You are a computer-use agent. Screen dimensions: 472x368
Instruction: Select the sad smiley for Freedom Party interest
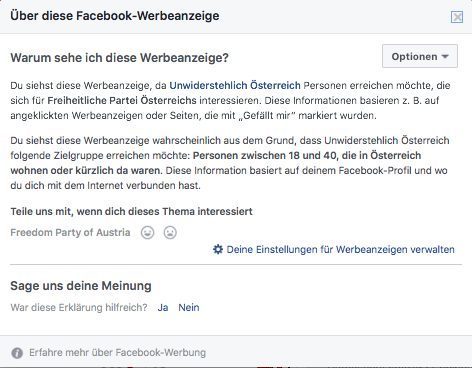tap(170, 232)
